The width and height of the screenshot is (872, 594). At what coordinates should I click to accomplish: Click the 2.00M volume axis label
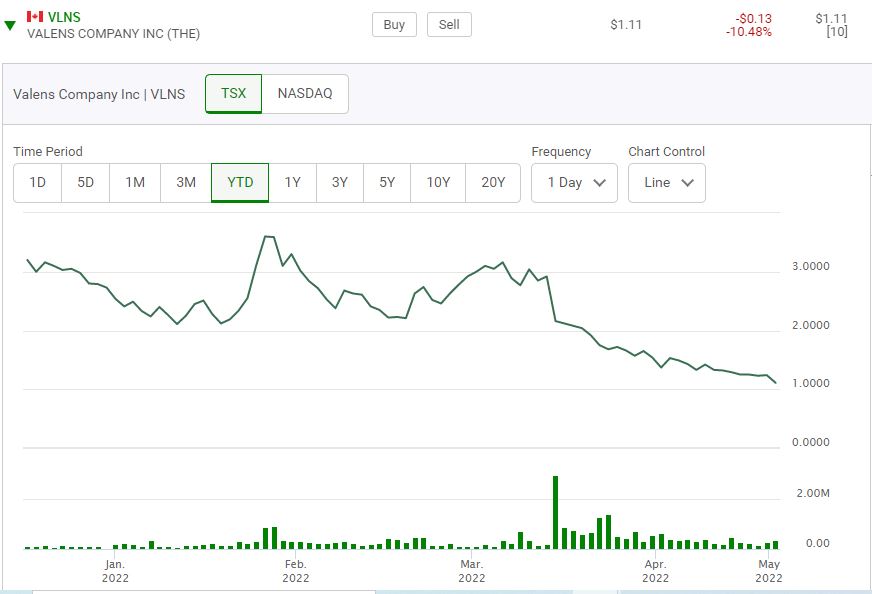coord(812,493)
